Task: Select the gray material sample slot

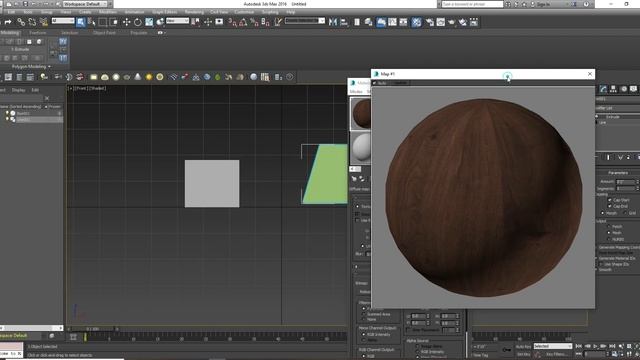Action: (x=361, y=147)
